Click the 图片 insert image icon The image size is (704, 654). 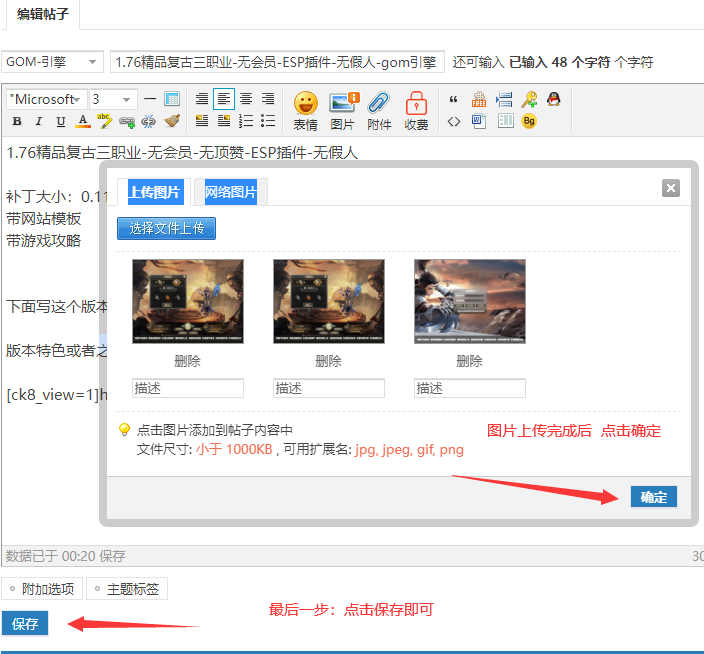(342, 110)
